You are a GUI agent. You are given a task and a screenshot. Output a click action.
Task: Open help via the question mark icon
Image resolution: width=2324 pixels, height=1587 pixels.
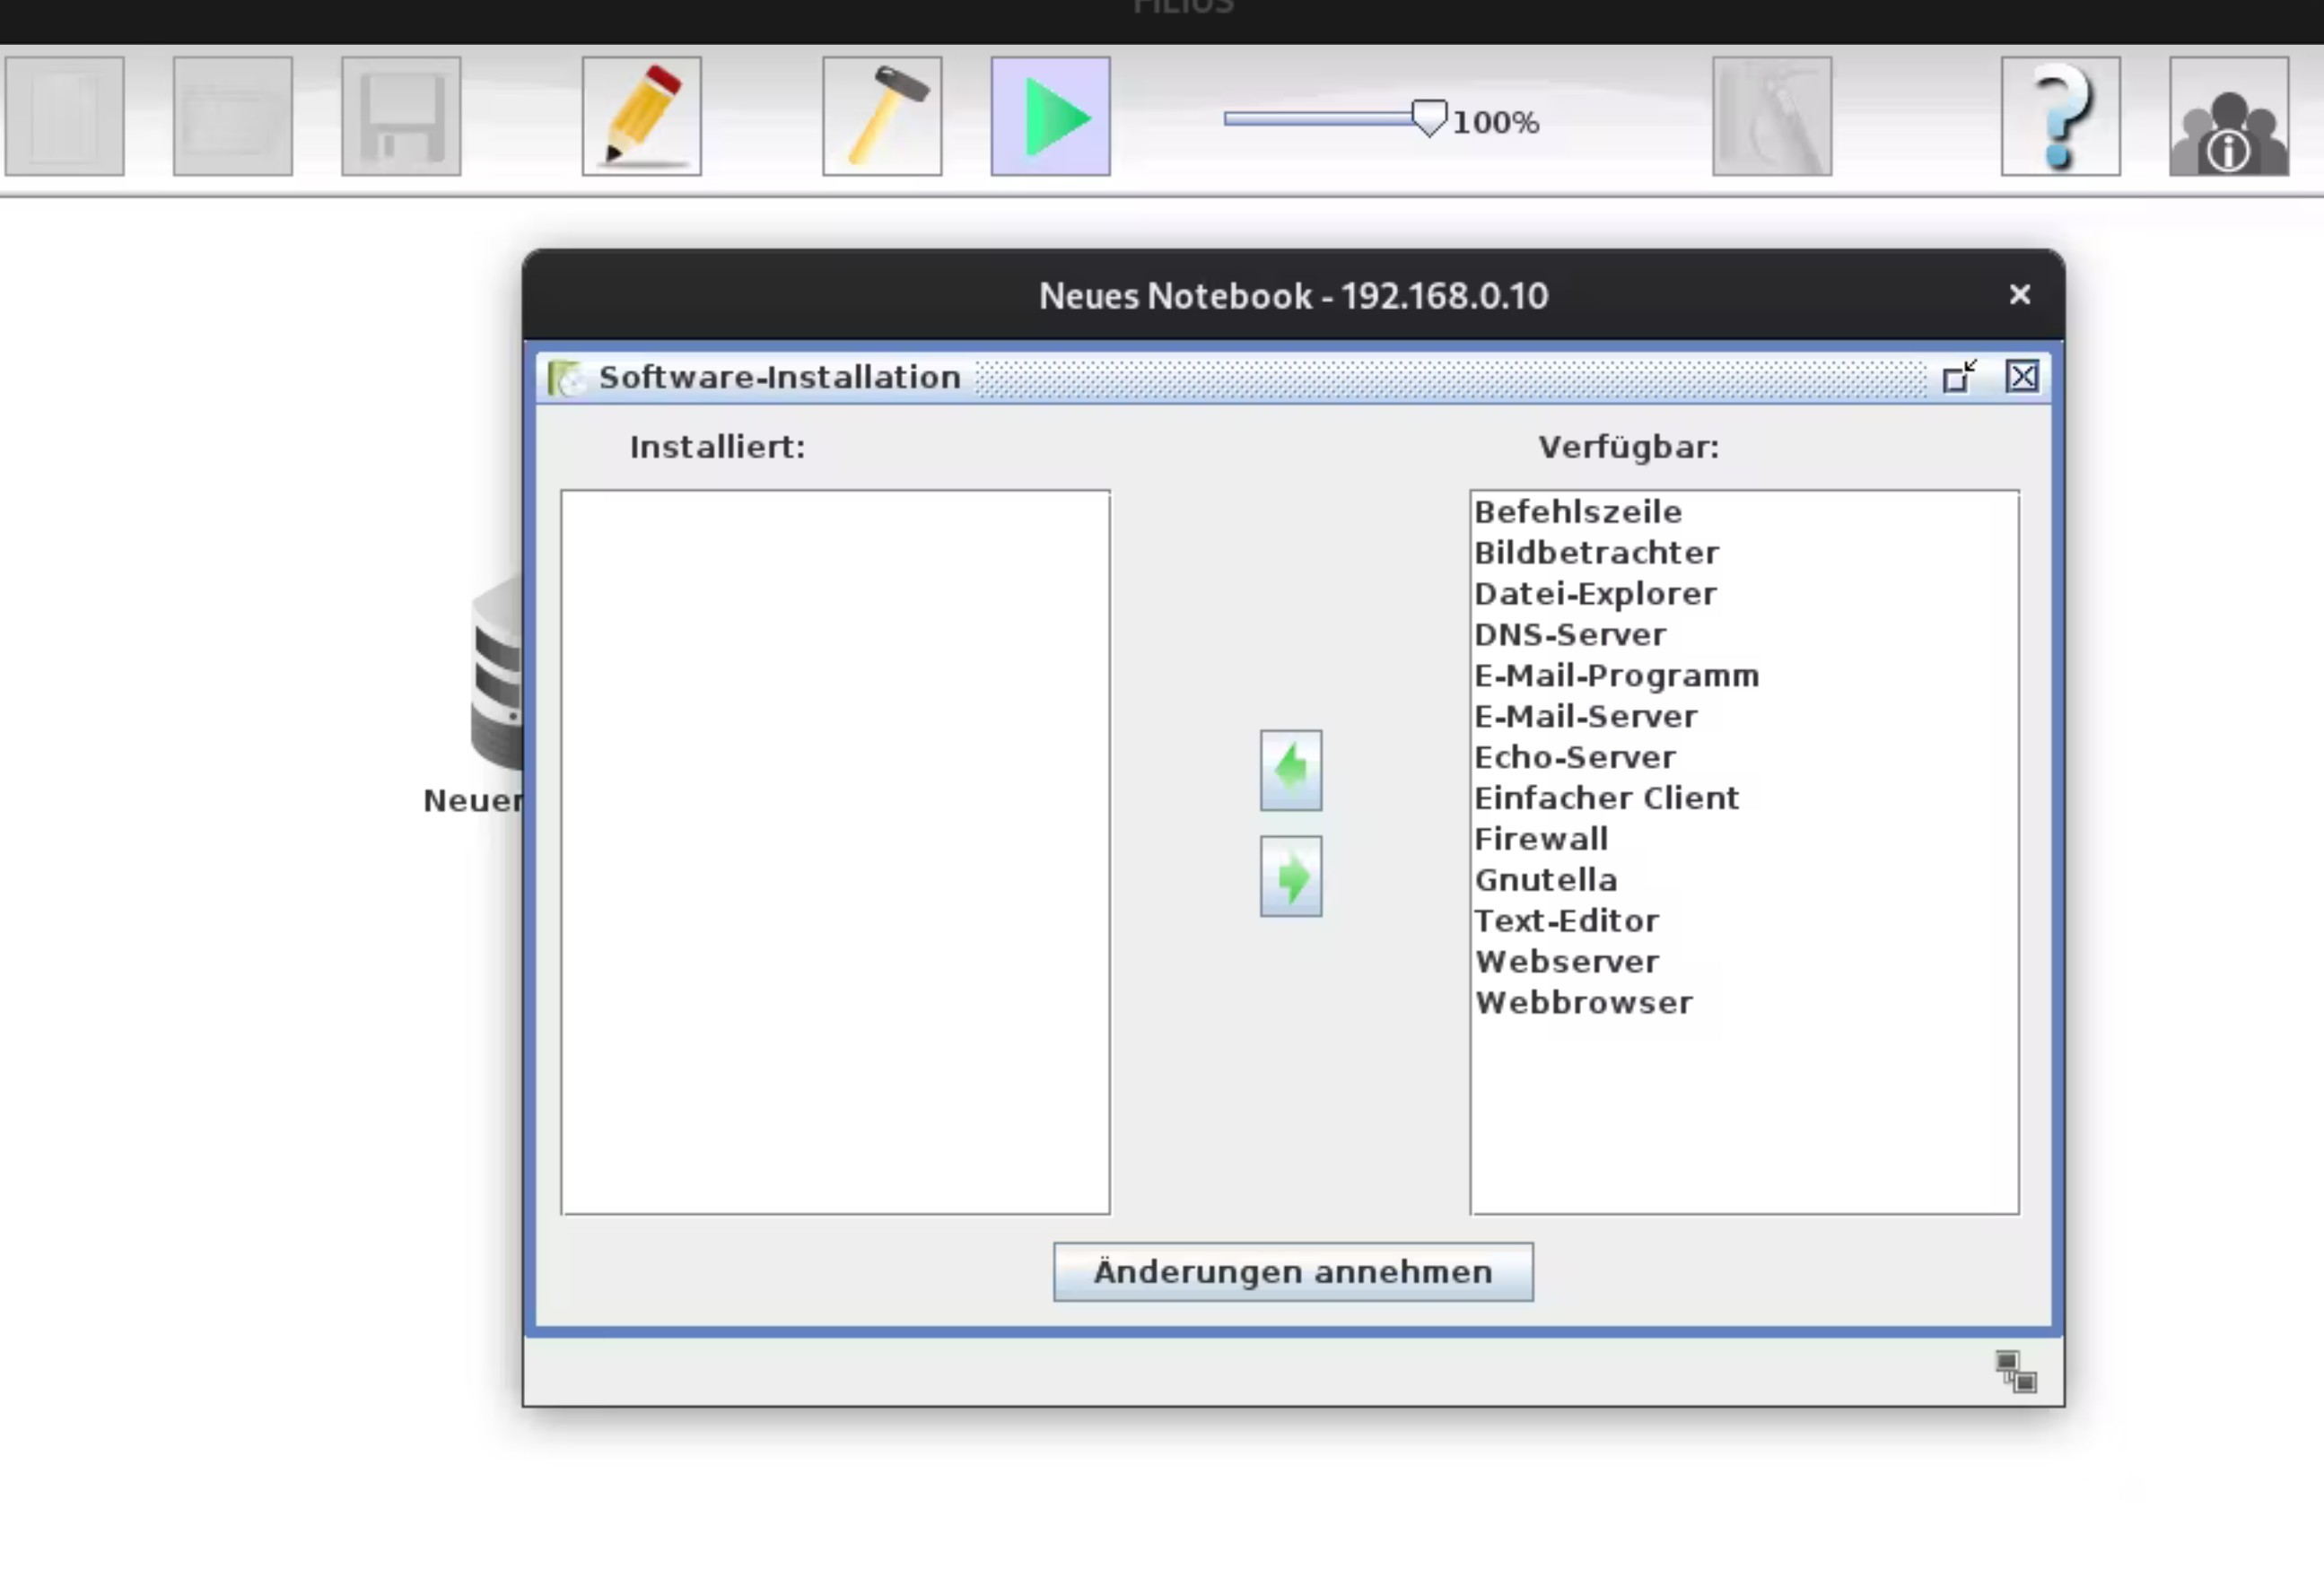2060,116
